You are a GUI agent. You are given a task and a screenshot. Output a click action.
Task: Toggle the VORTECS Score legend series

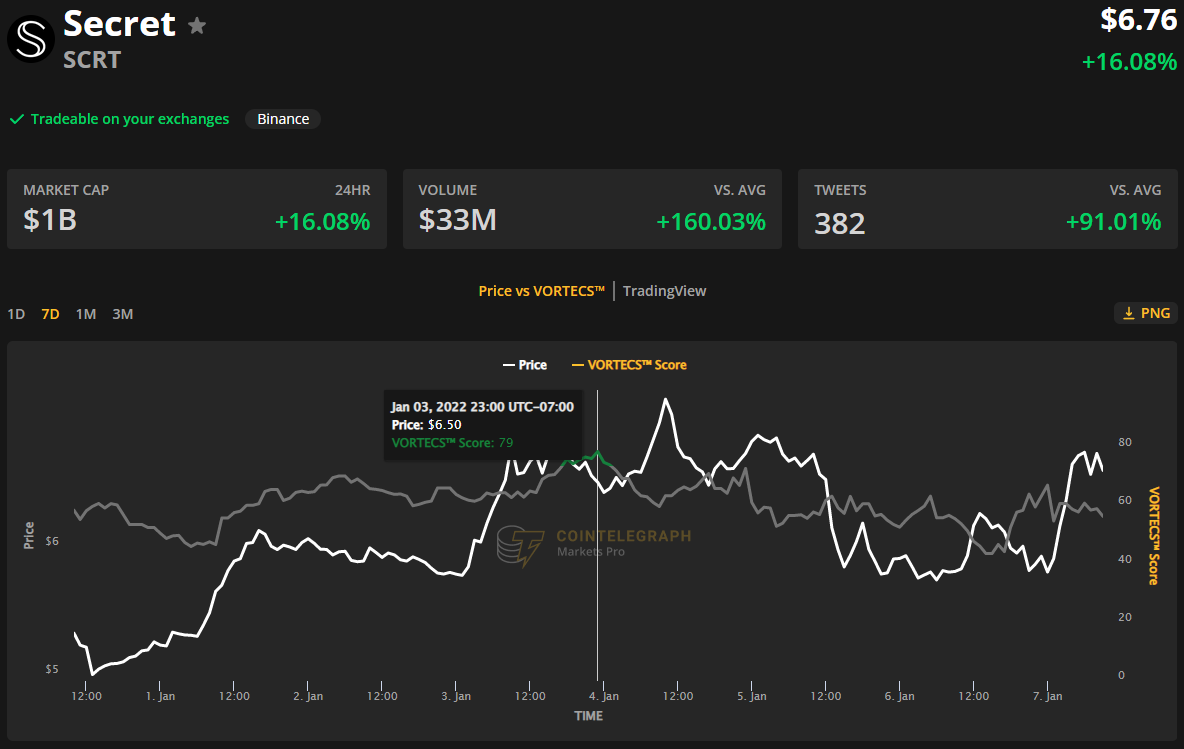click(x=629, y=365)
